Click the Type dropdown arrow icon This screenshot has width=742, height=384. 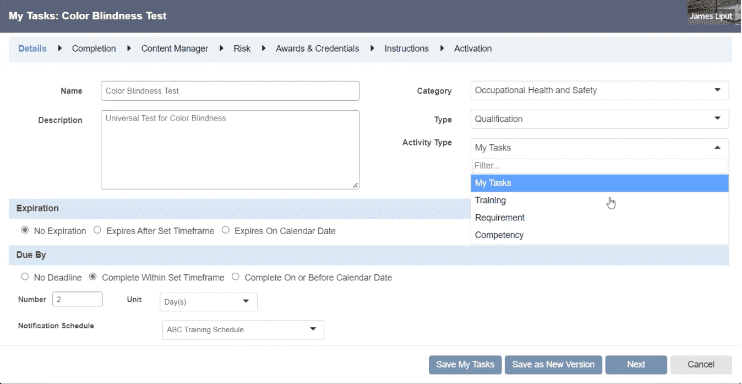(717, 118)
